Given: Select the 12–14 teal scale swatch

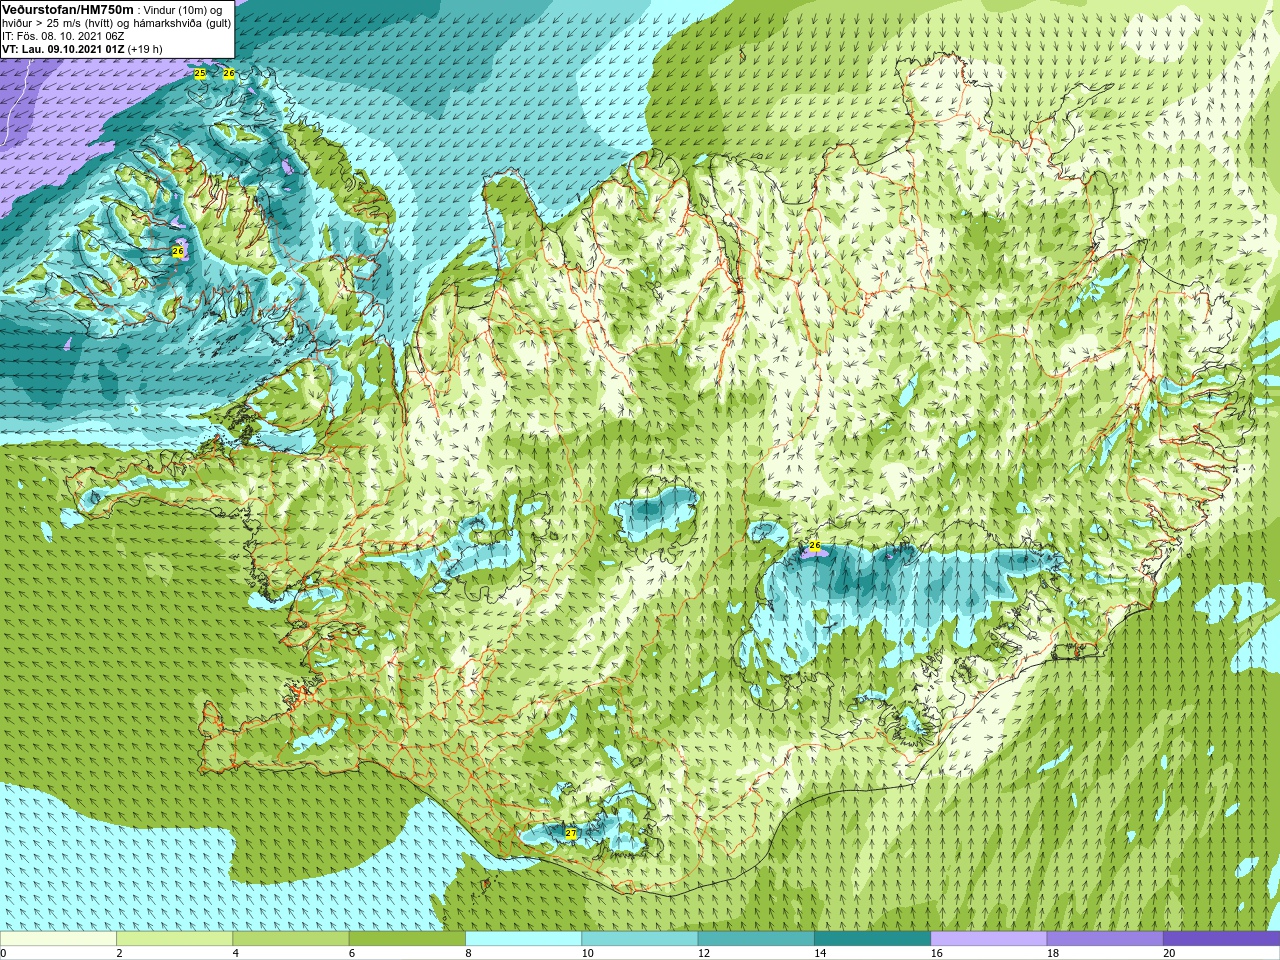Looking at the screenshot, I should [x=756, y=939].
